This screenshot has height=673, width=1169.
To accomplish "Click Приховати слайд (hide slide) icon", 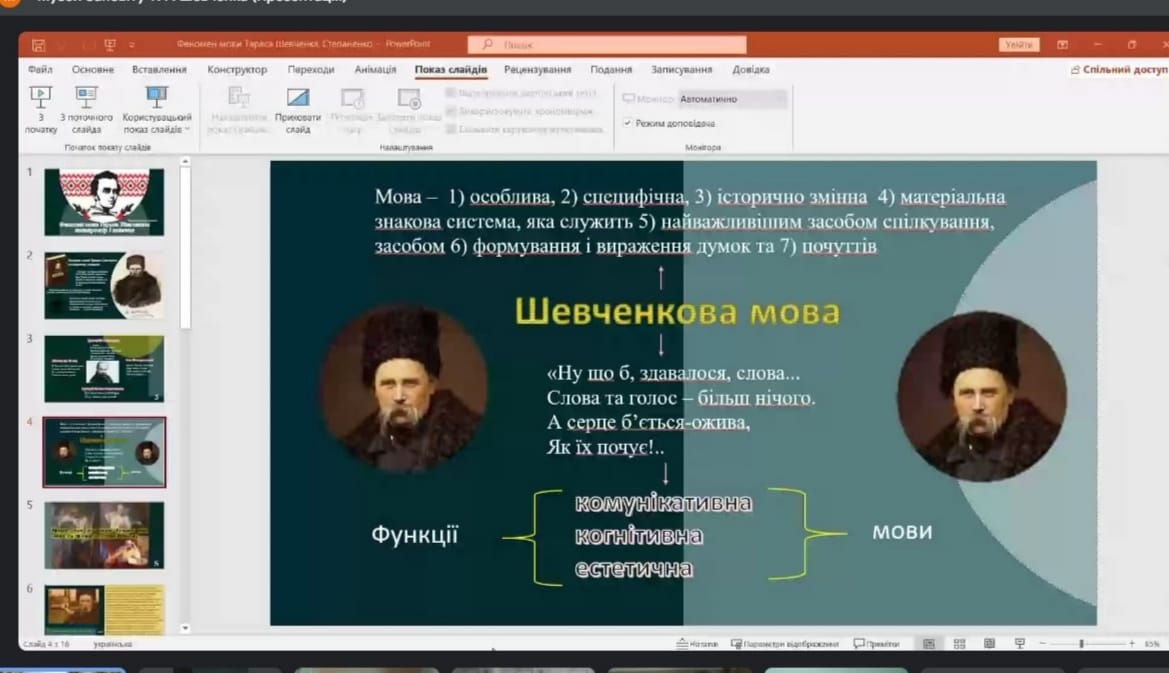I will (x=297, y=109).
